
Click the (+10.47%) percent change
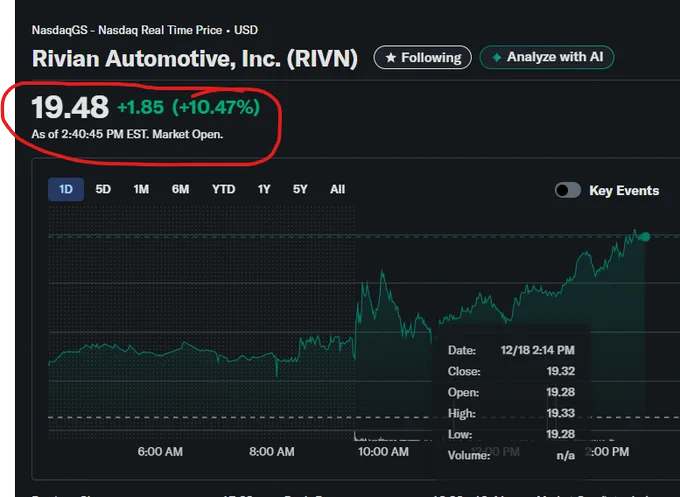216,107
